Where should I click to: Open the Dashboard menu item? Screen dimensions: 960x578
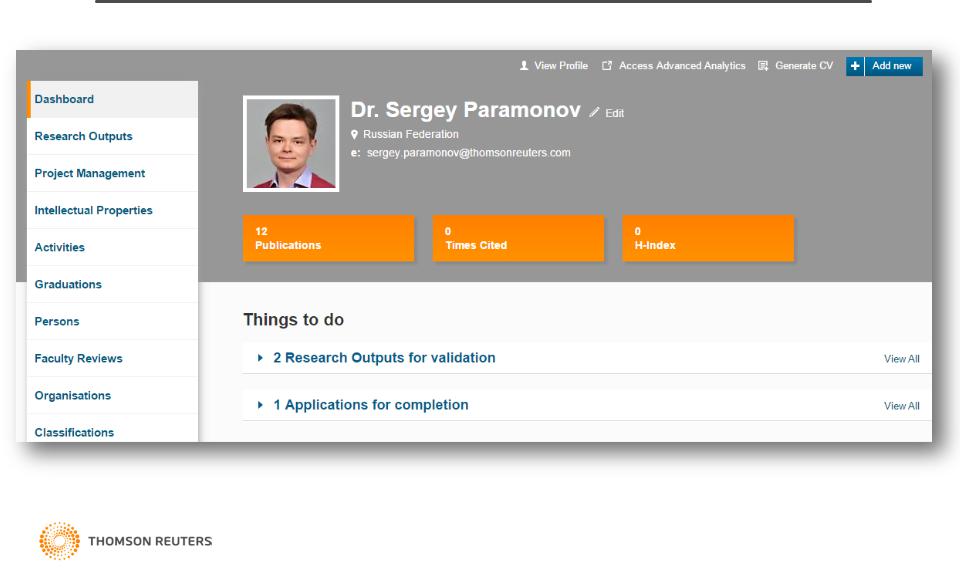tap(64, 99)
